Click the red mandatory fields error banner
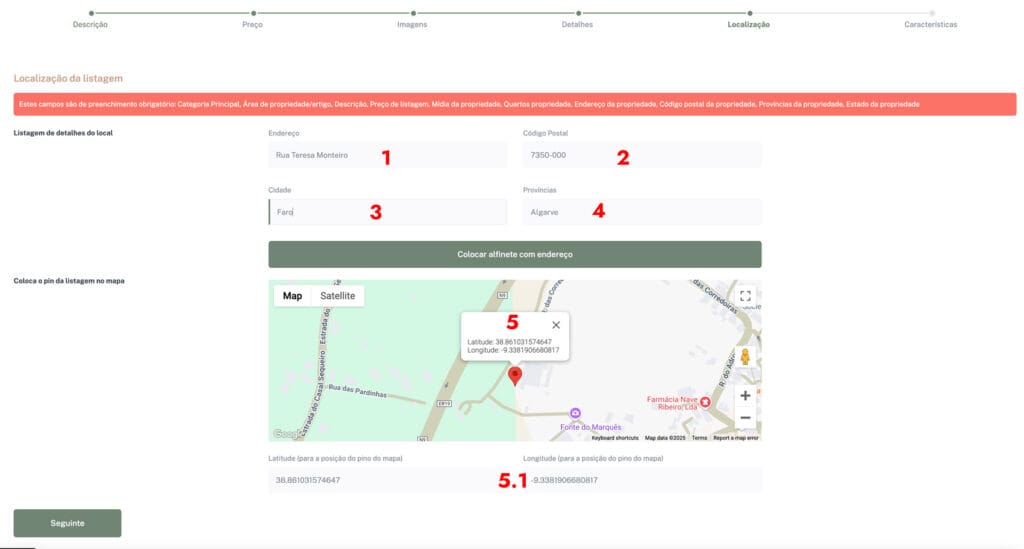Screen dimensions: 1024x549 coord(515,104)
